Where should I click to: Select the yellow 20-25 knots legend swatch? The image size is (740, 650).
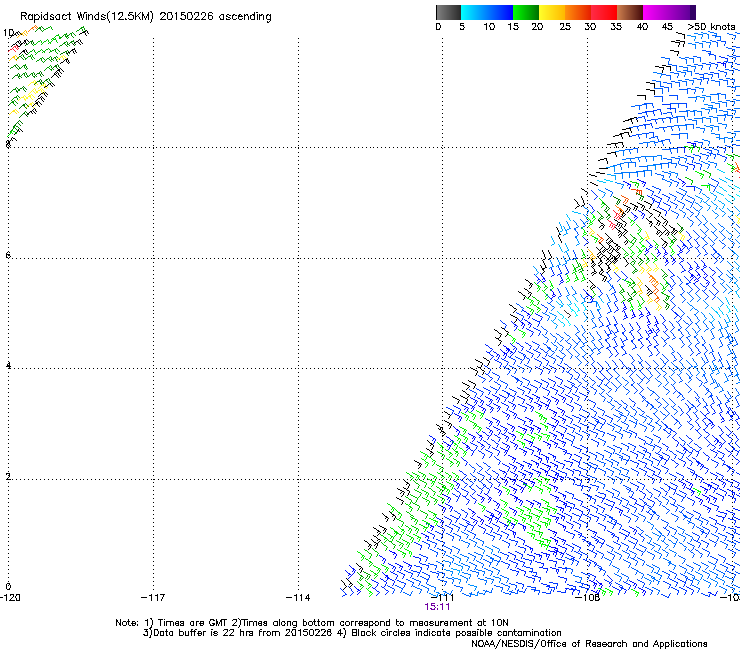tap(552, 12)
